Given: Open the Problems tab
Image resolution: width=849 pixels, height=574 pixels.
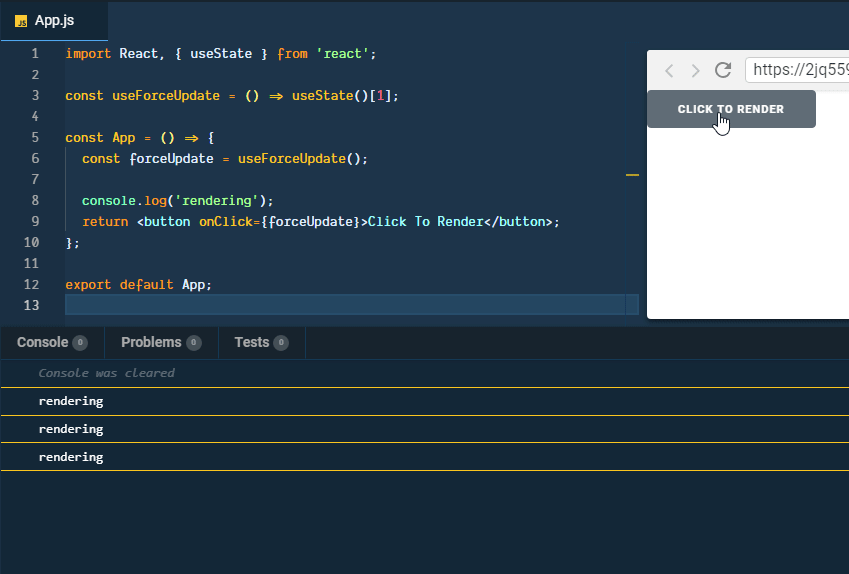Looking at the screenshot, I should 151,342.
